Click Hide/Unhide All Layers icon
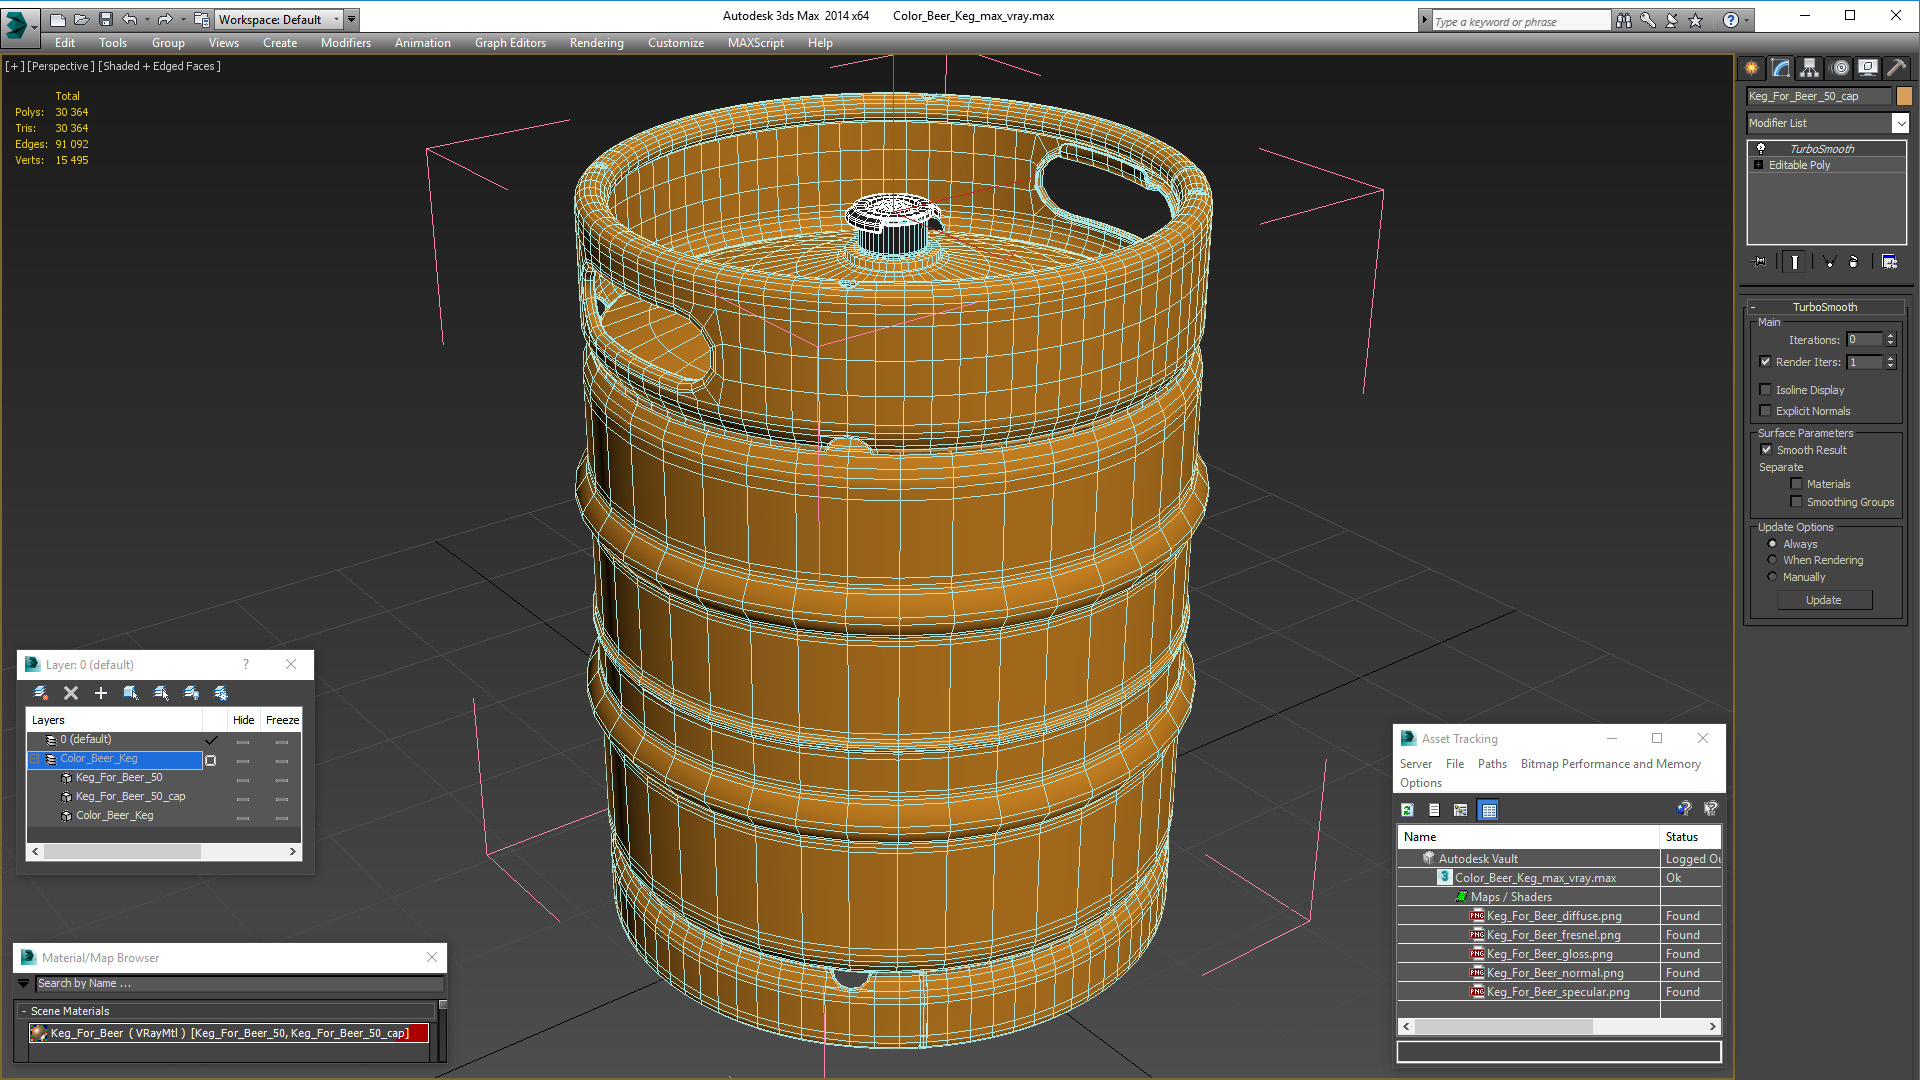 click(x=191, y=693)
